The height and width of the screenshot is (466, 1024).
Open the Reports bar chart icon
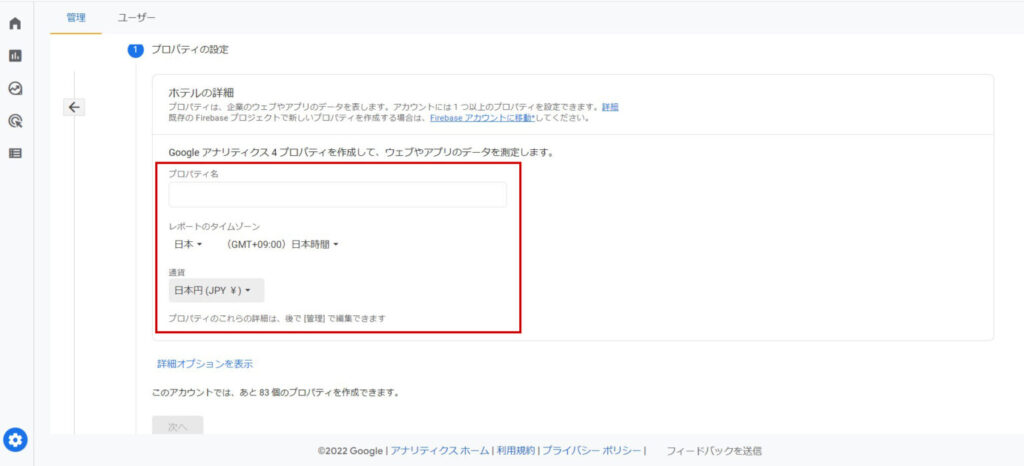[15, 56]
